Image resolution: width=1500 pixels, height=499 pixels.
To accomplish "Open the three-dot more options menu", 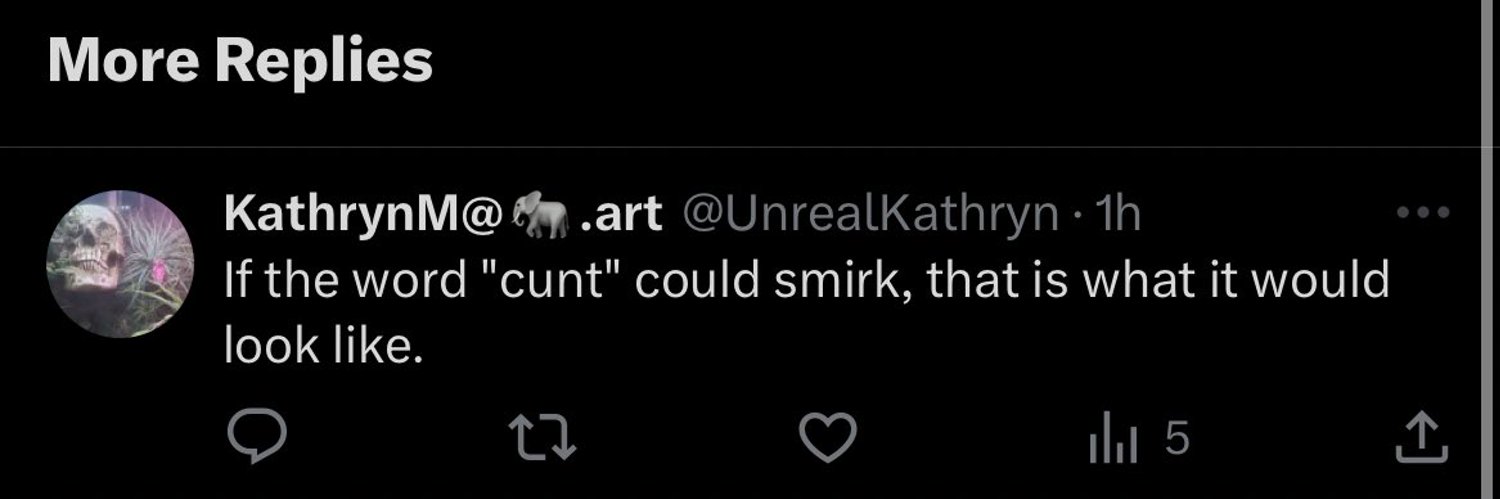I will coord(1423,212).
